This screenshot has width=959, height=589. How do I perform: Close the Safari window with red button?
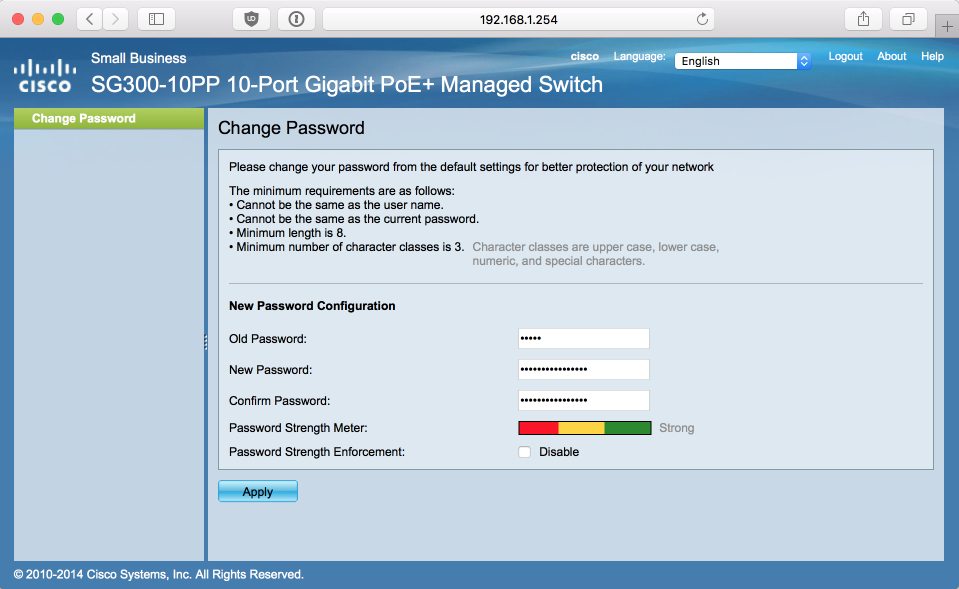(18, 19)
